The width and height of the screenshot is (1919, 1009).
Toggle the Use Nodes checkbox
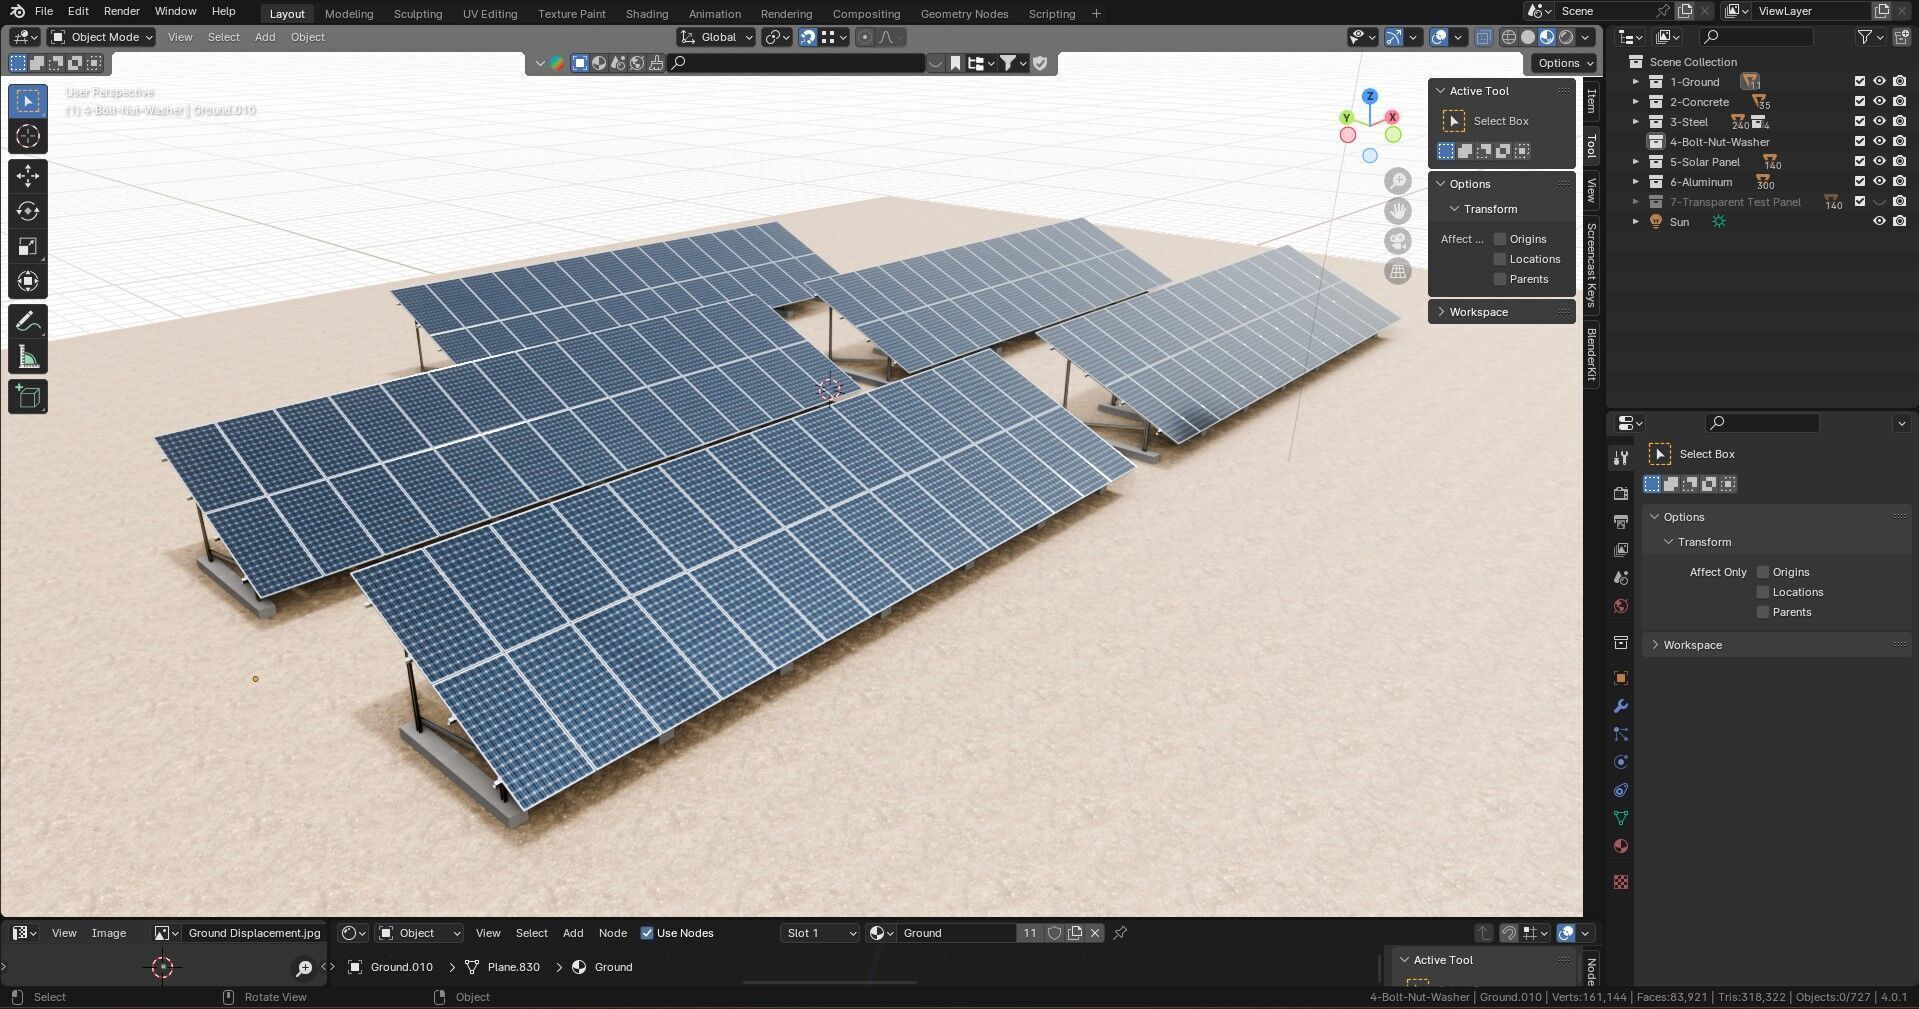(x=646, y=933)
